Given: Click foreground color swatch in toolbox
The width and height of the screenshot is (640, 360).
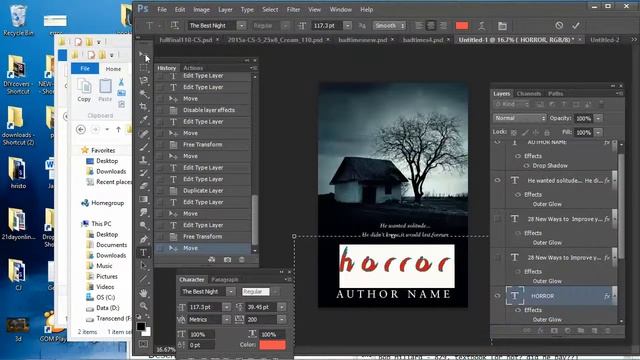Looking at the screenshot, I should click(x=141, y=326).
